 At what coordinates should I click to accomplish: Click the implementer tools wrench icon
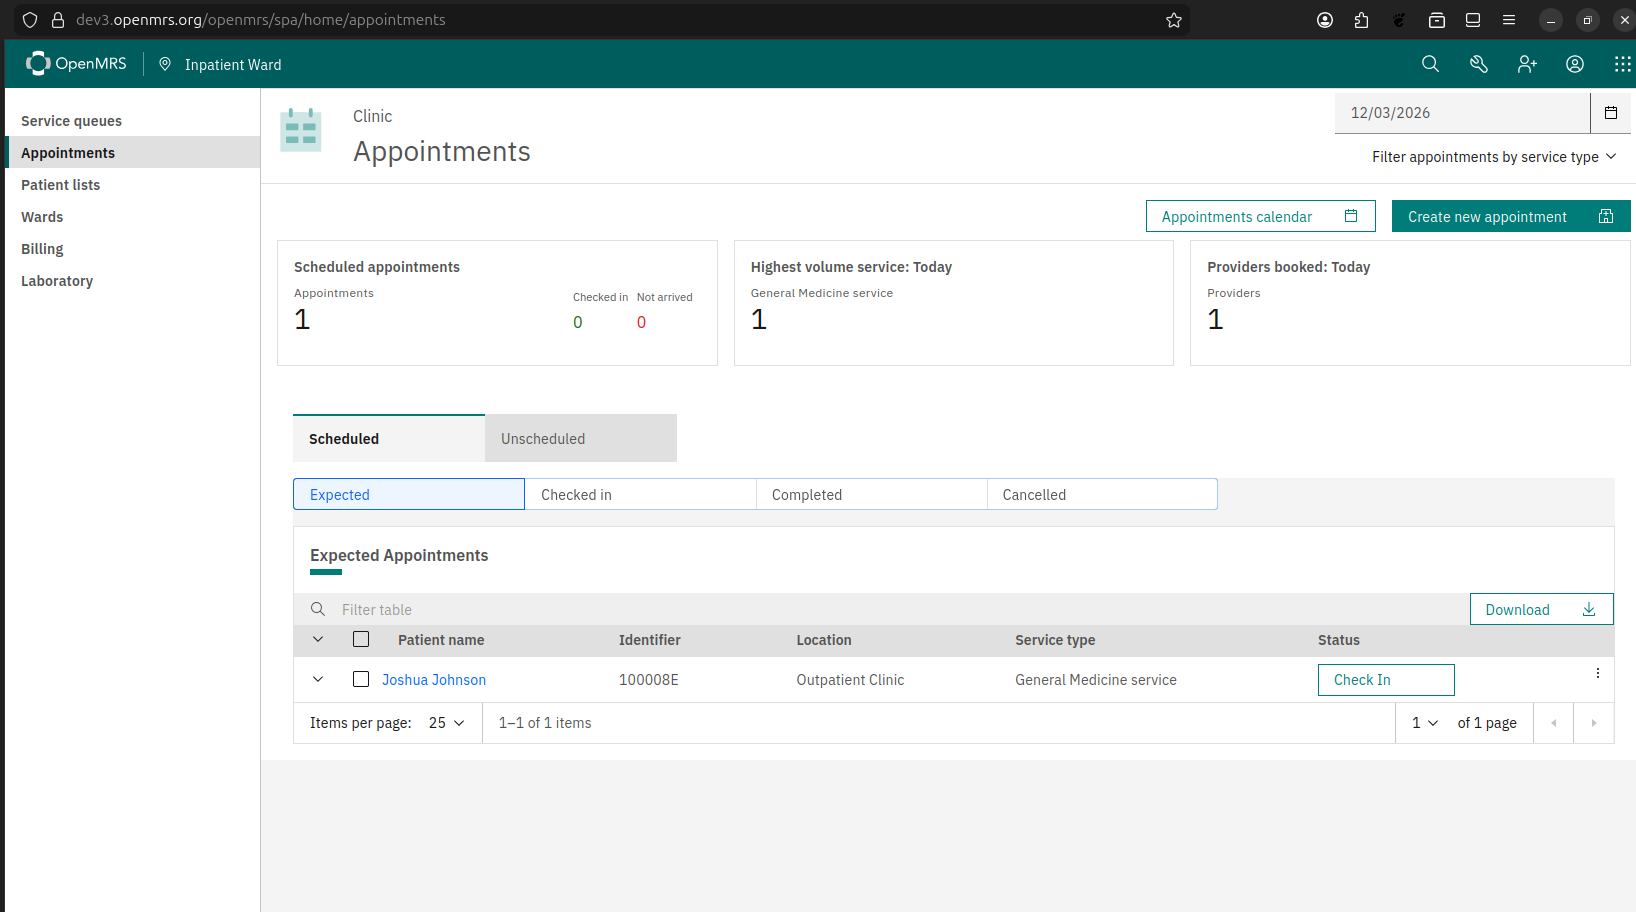click(x=1478, y=64)
